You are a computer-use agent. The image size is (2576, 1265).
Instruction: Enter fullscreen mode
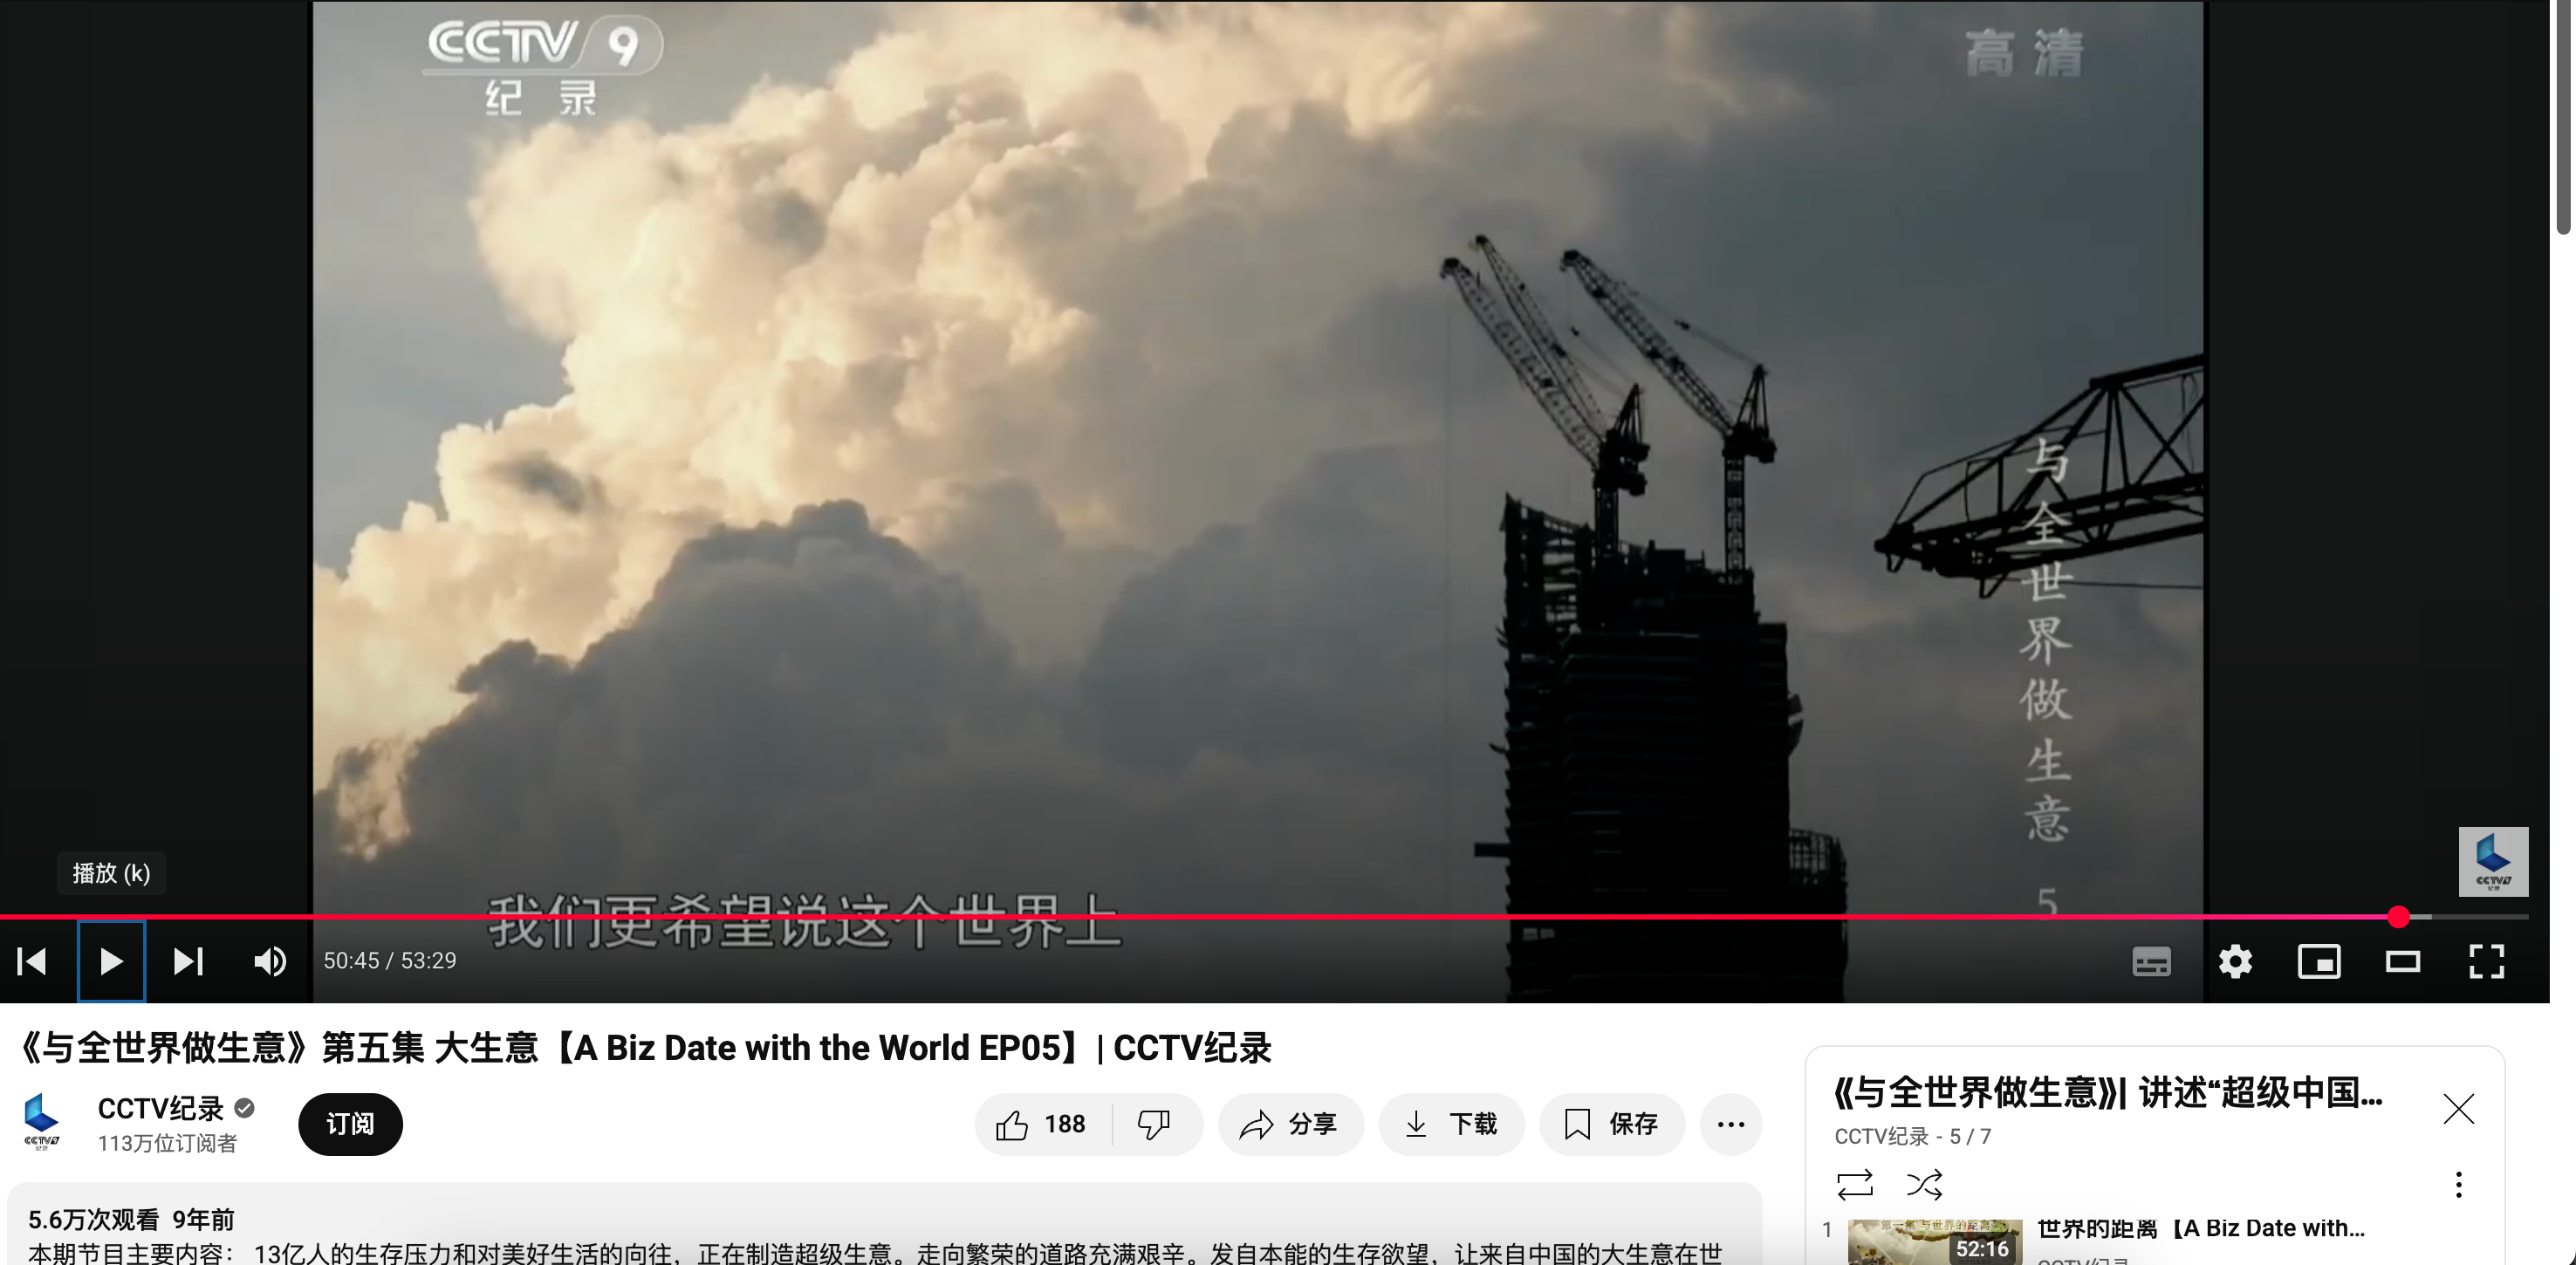click(2486, 961)
